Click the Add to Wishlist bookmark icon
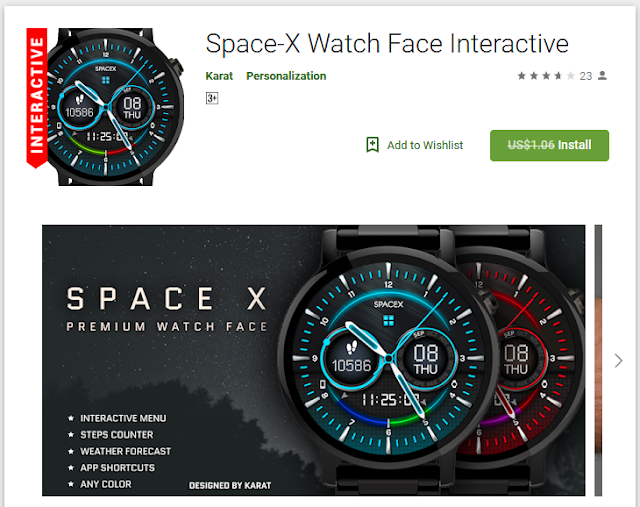640x507 pixels. (372, 145)
